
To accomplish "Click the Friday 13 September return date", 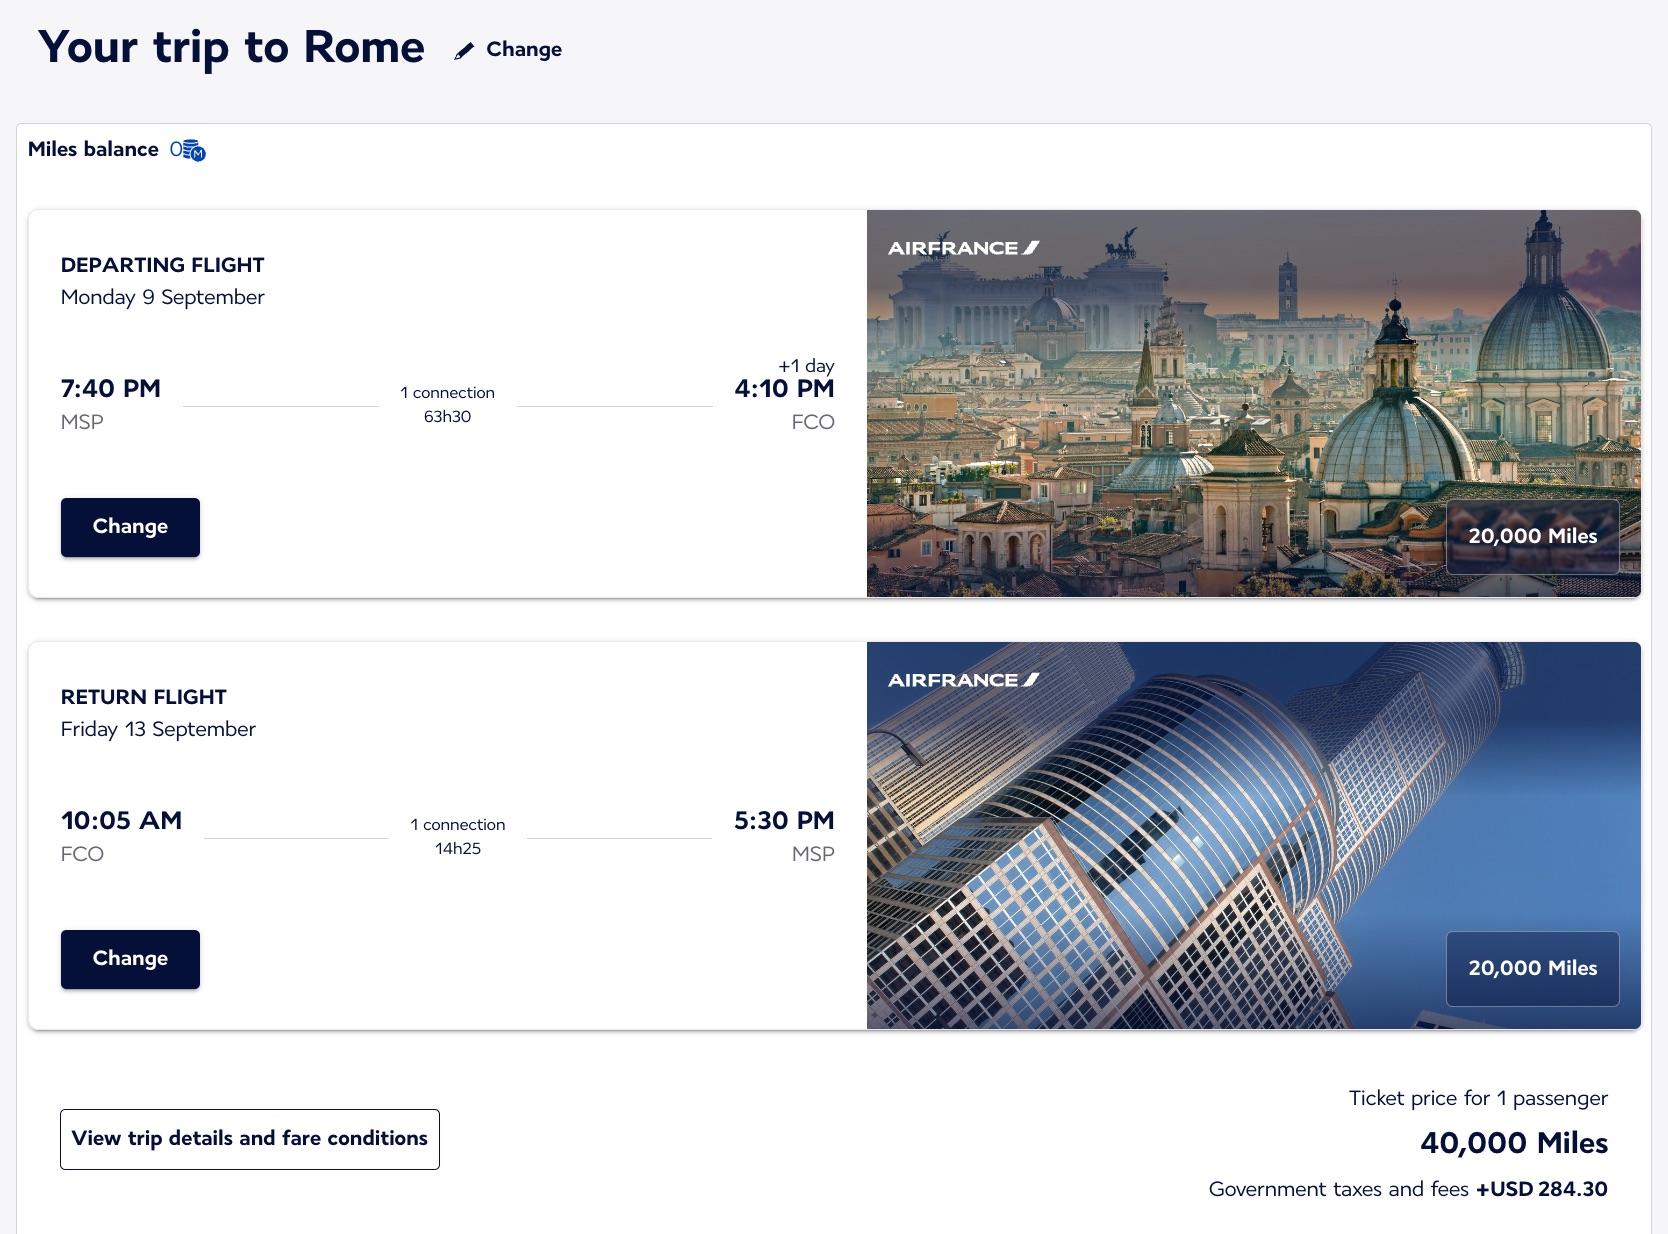I will (158, 729).
